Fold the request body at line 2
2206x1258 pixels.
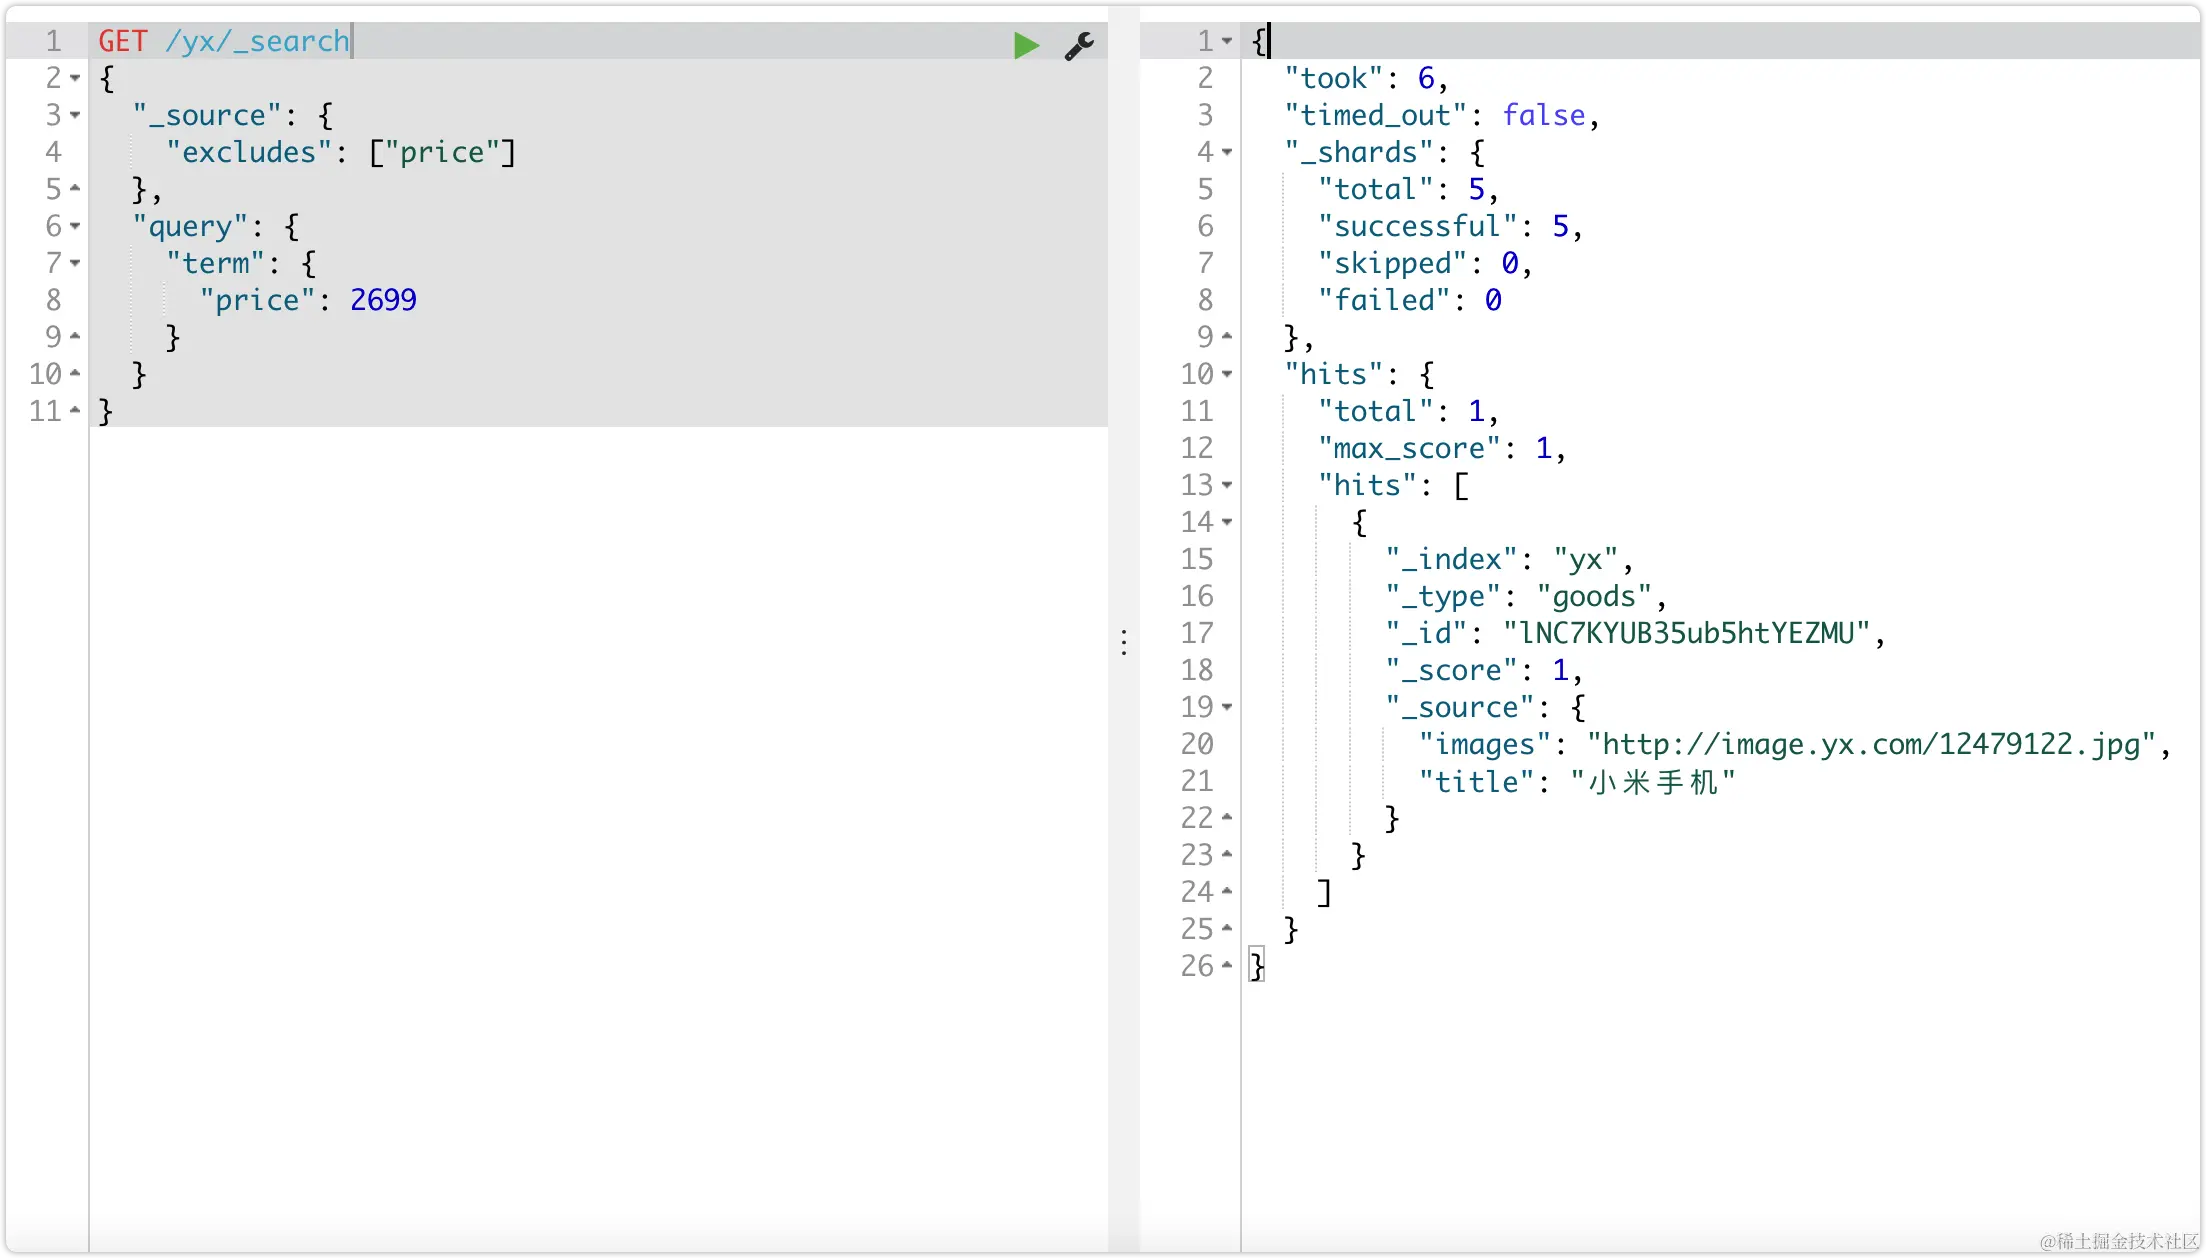75,78
